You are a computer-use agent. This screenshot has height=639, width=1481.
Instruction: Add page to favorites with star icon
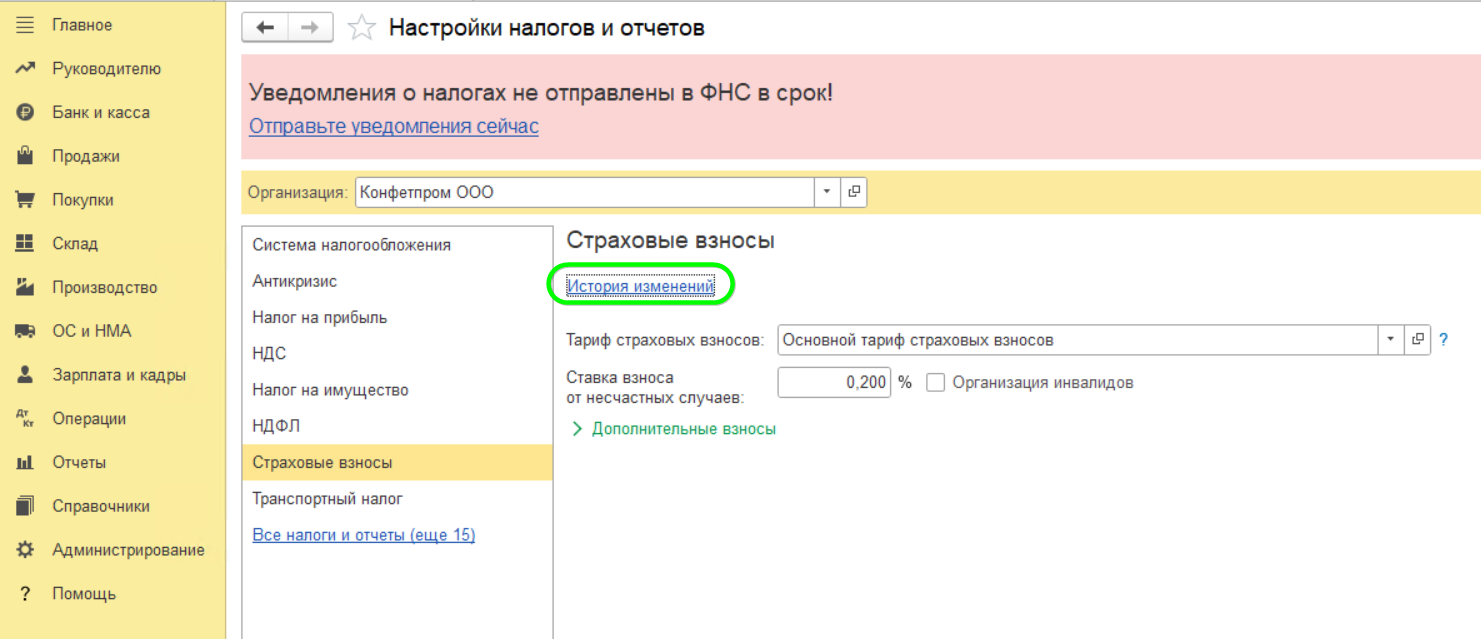coord(360,28)
